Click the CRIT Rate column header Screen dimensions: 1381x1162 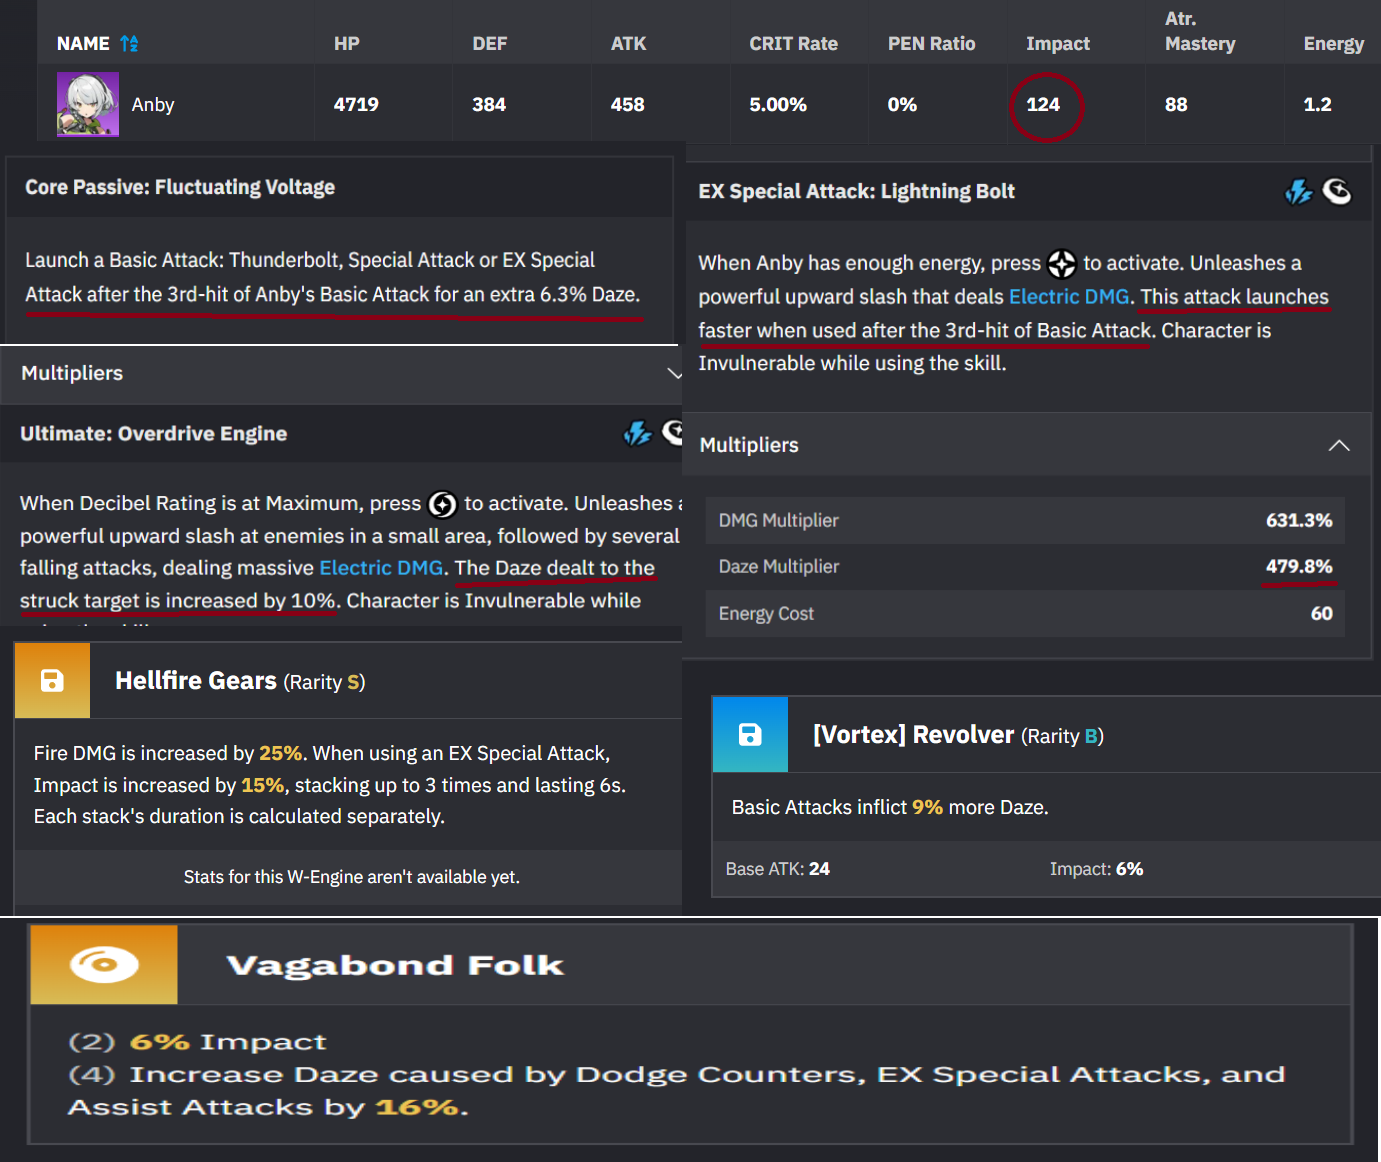pos(793,43)
